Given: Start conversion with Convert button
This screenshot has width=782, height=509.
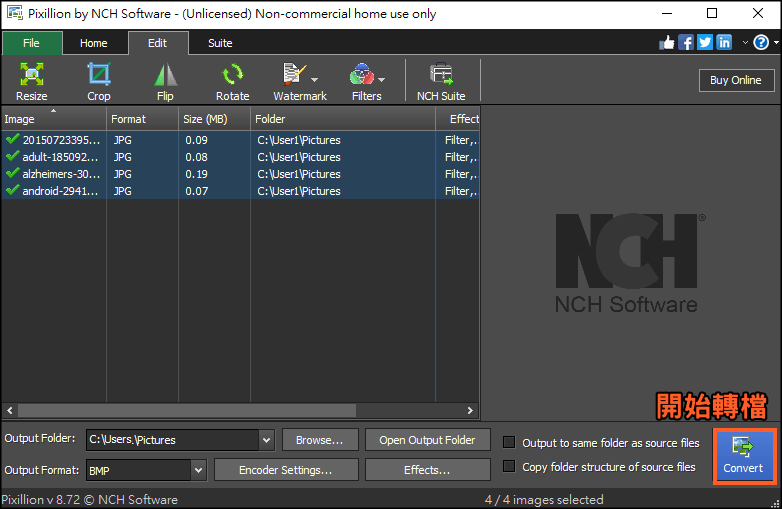Looking at the screenshot, I should point(744,456).
